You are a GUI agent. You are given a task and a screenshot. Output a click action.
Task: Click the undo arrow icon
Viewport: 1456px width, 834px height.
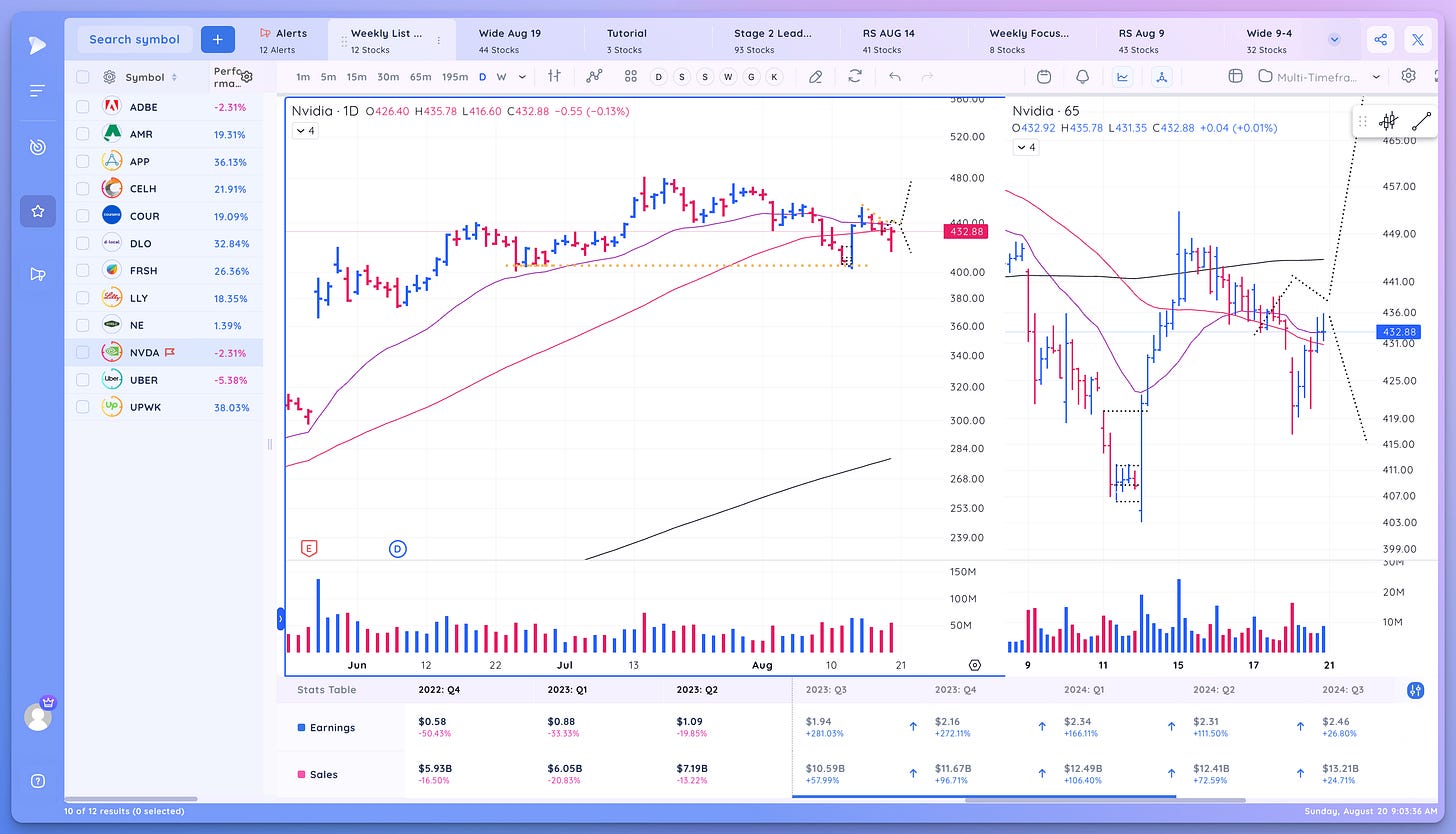click(x=894, y=76)
